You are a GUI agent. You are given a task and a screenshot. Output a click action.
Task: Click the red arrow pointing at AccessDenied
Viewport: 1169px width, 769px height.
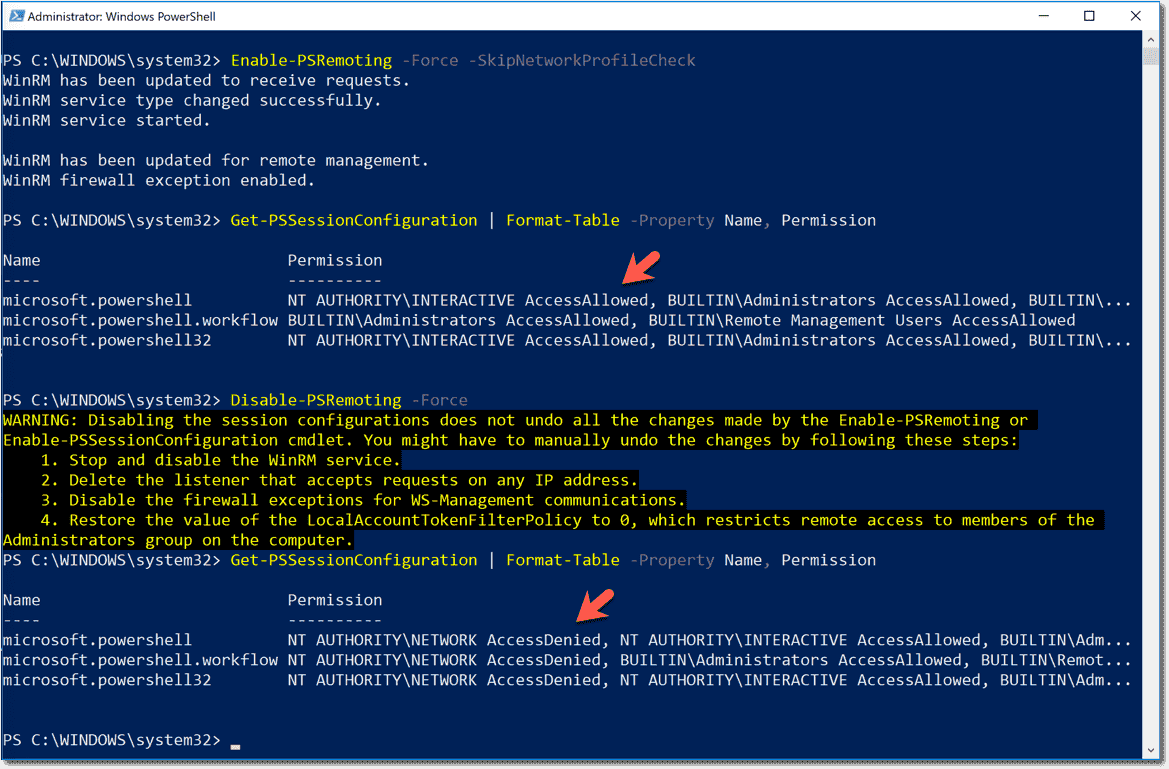pyautogui.click(x=593, y=606)
